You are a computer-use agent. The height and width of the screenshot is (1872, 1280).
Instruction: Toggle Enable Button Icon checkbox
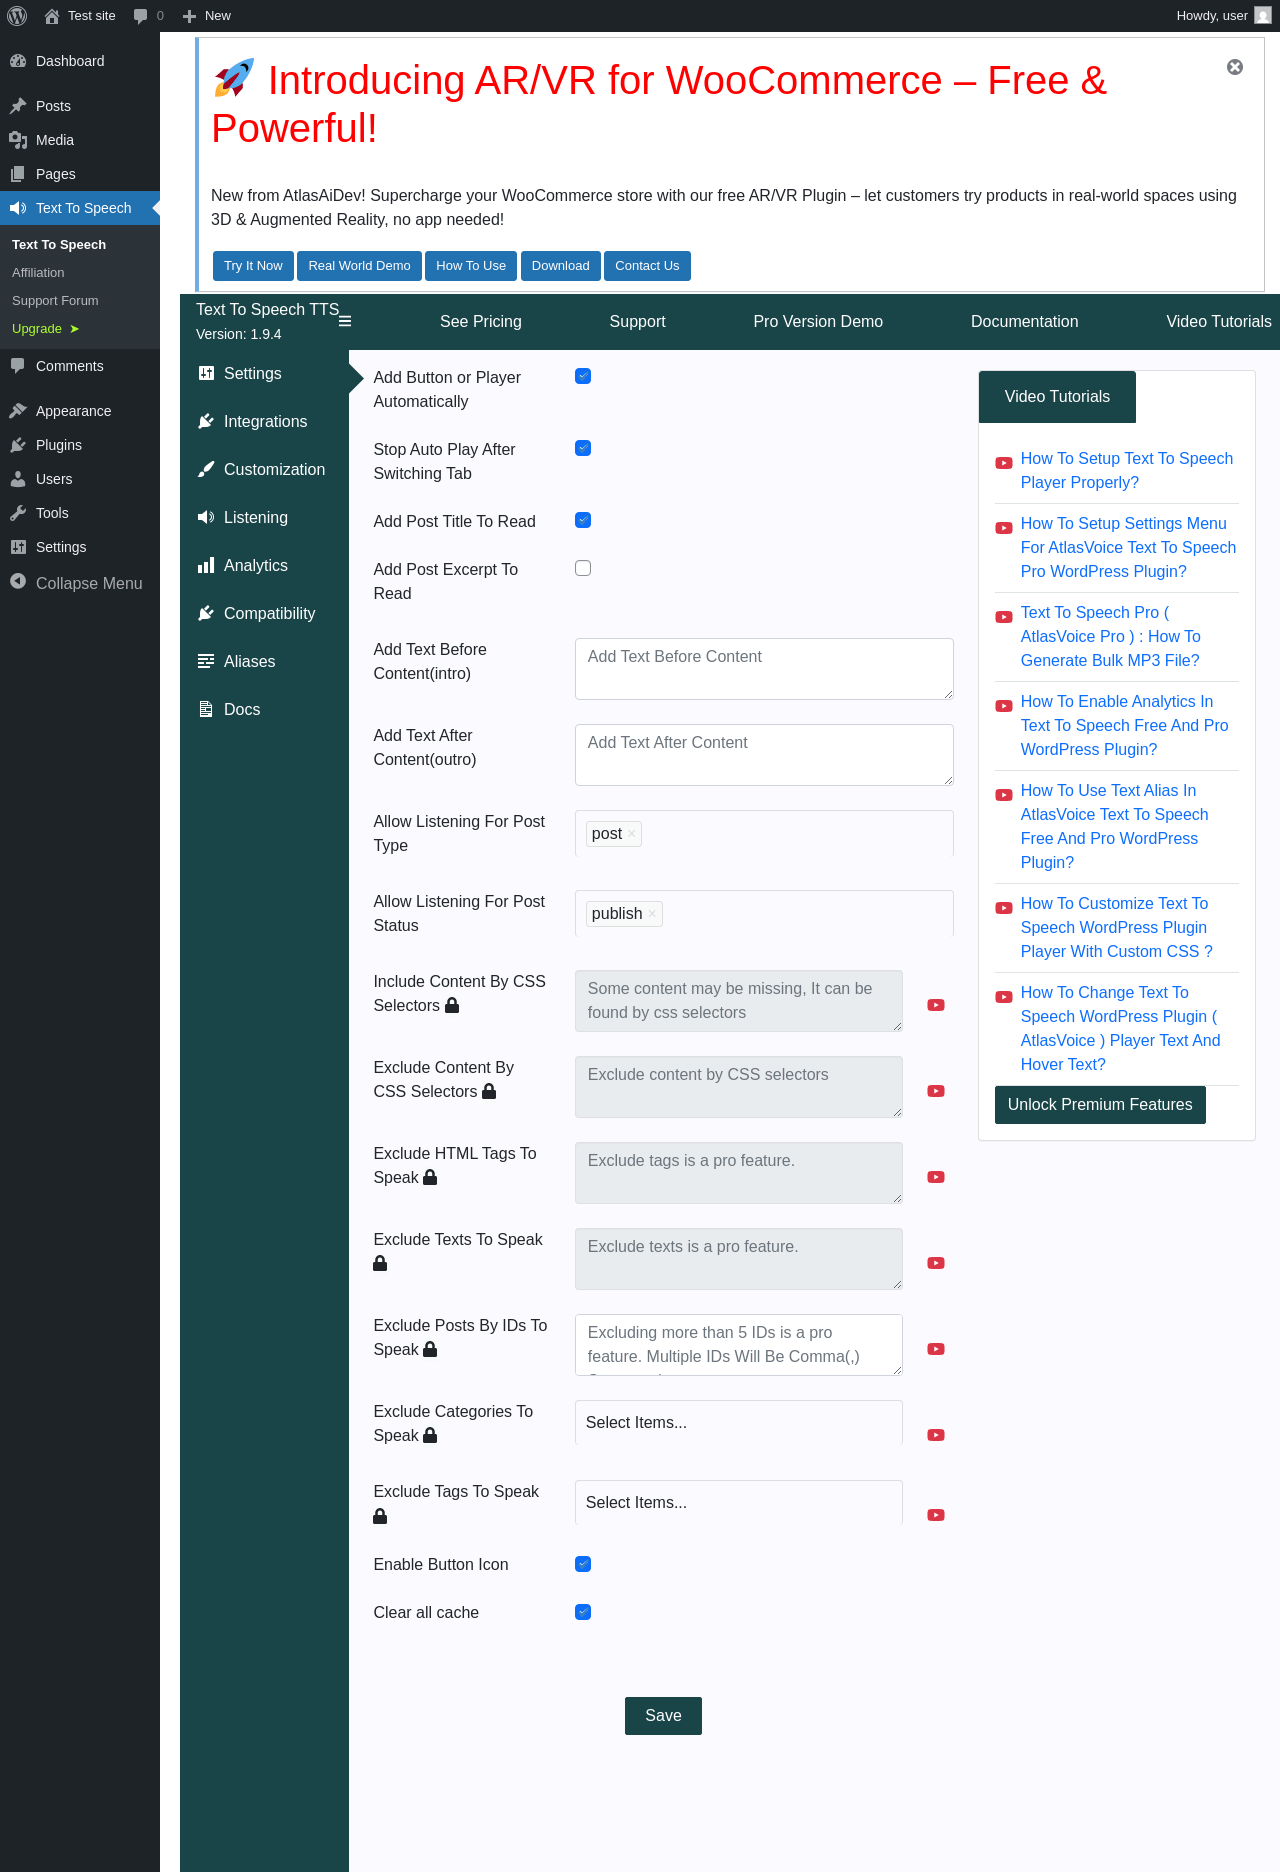[583, 1564]
